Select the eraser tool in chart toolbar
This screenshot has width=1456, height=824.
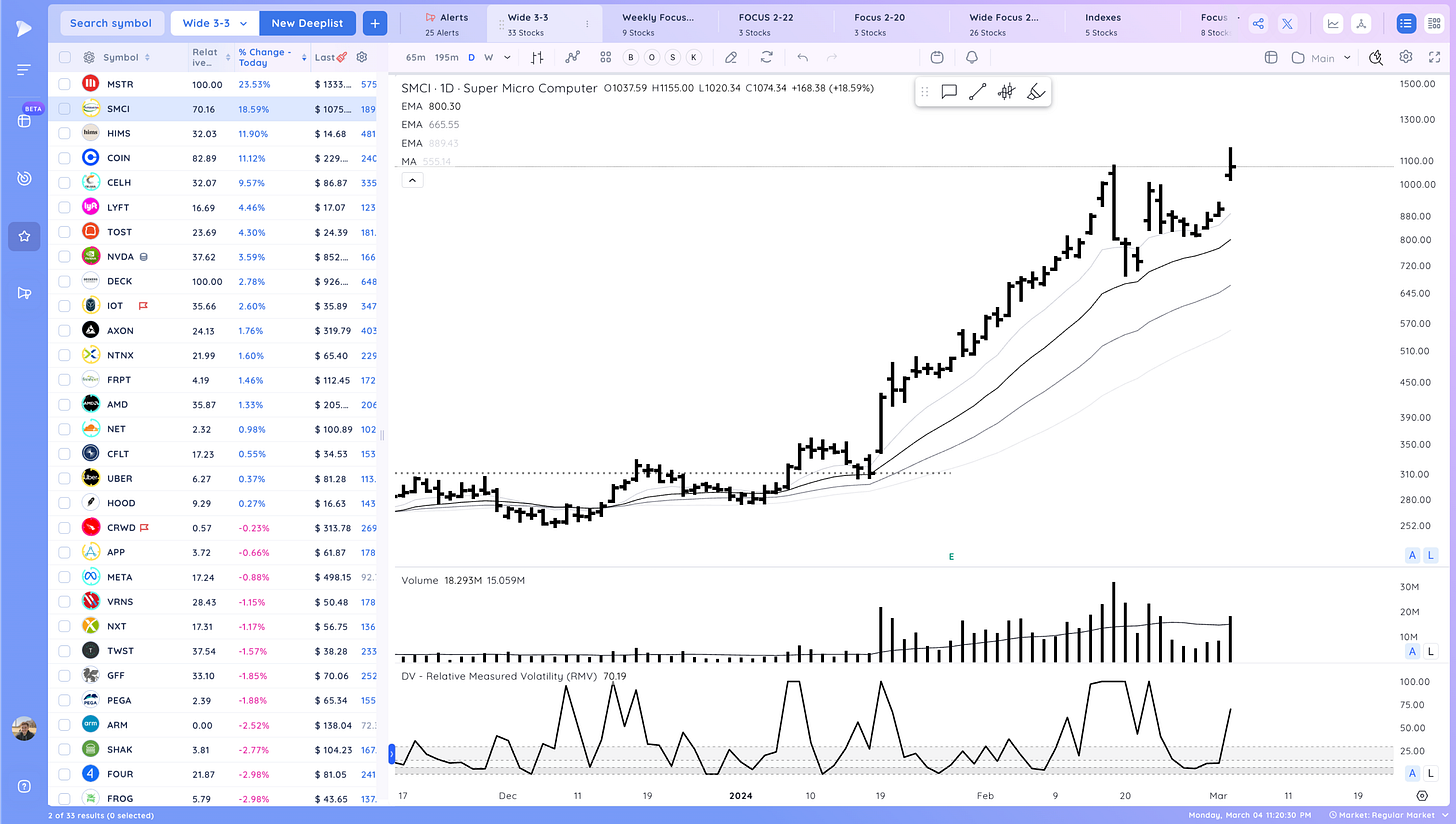(731, 58)
